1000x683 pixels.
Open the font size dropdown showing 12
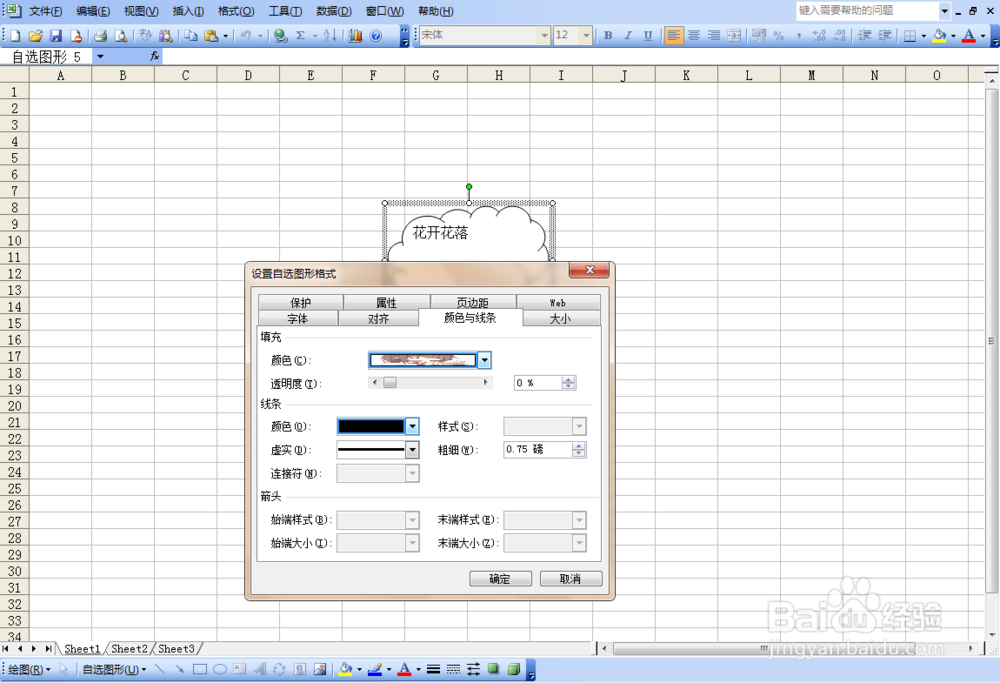coord(585,35)
